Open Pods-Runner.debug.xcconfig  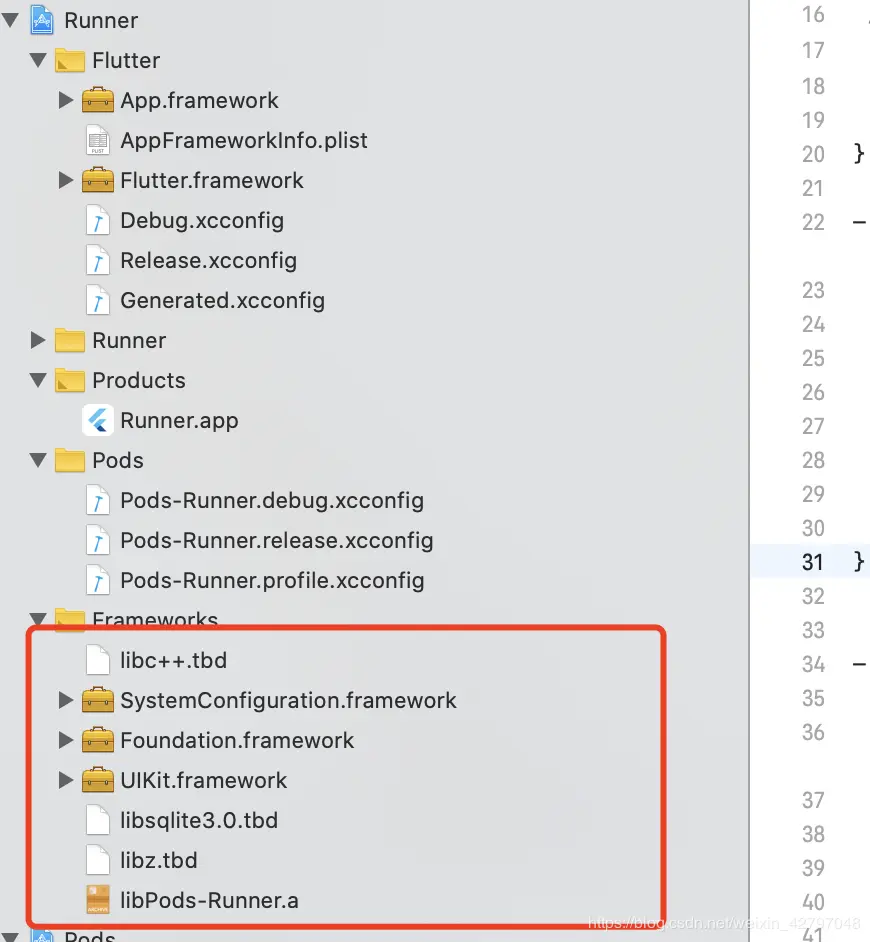click(272, 500)
